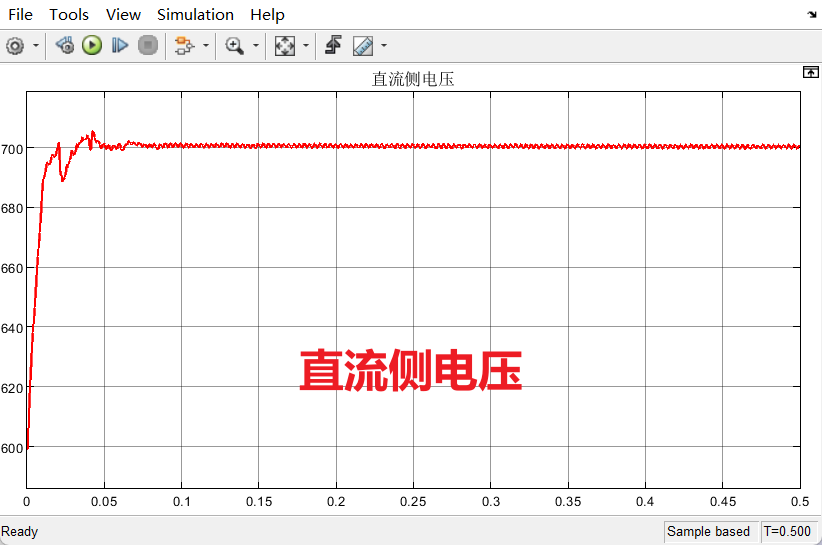Image resolution: width=822 pixels, height=545 pixels.
Task: Click the dock scope arrow icon
Action: click(812, 15)
